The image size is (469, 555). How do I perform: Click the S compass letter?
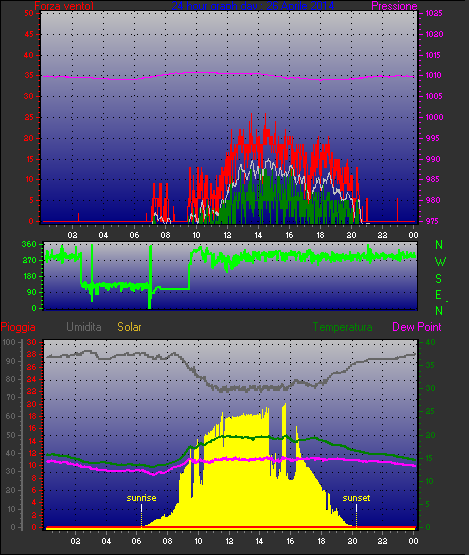click(439, 279)
